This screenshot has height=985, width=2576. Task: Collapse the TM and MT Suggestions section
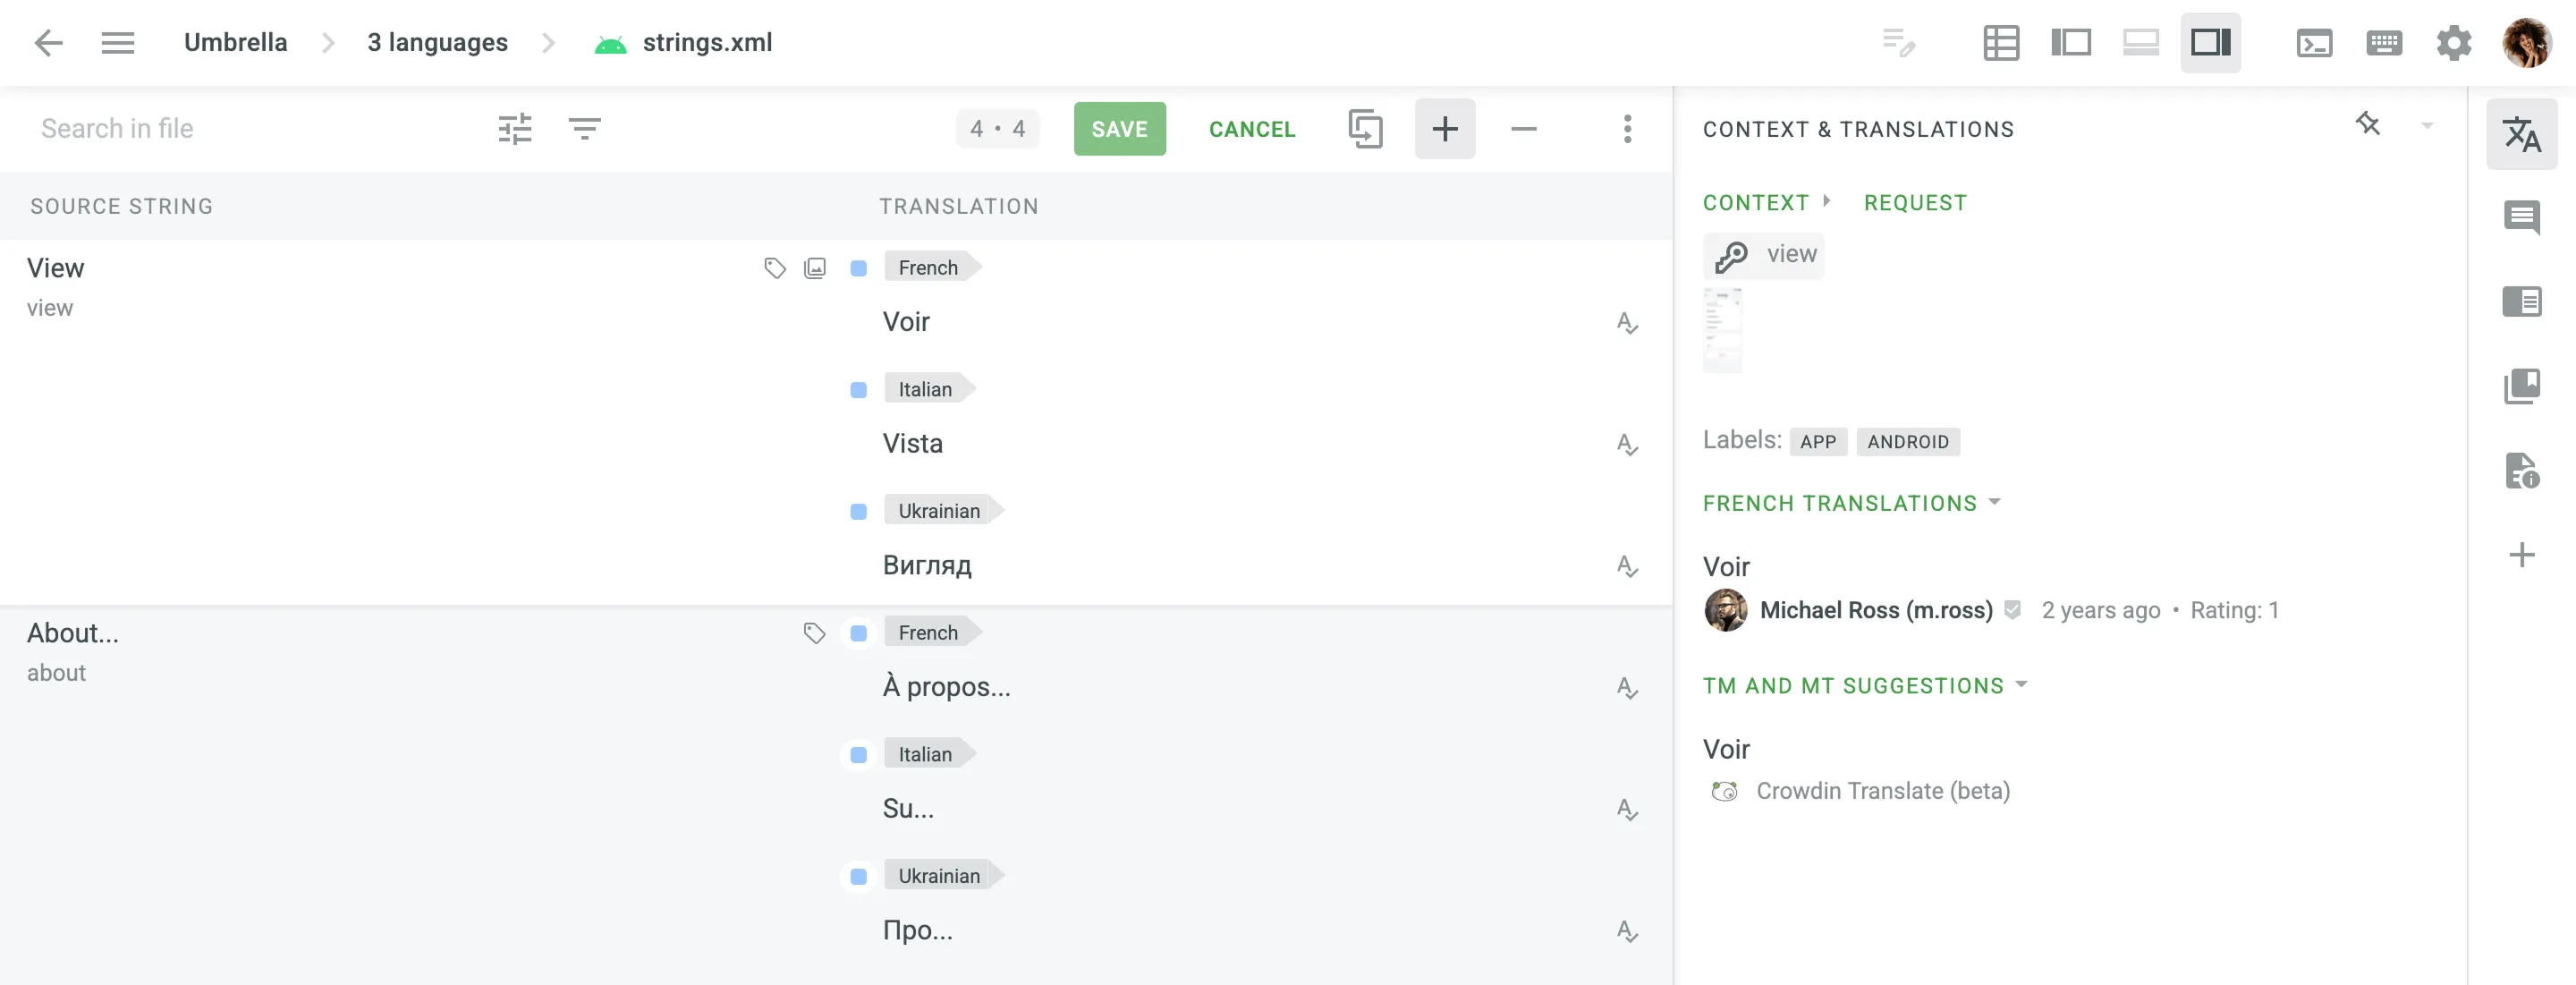tap(2022, 685)
